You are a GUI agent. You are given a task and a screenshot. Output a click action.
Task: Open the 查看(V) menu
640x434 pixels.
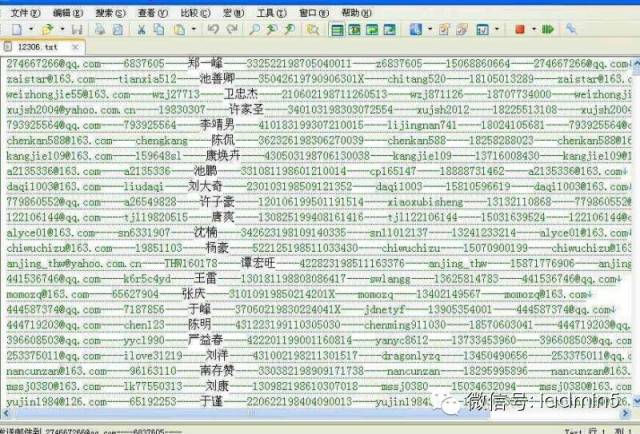pos(153,13)
